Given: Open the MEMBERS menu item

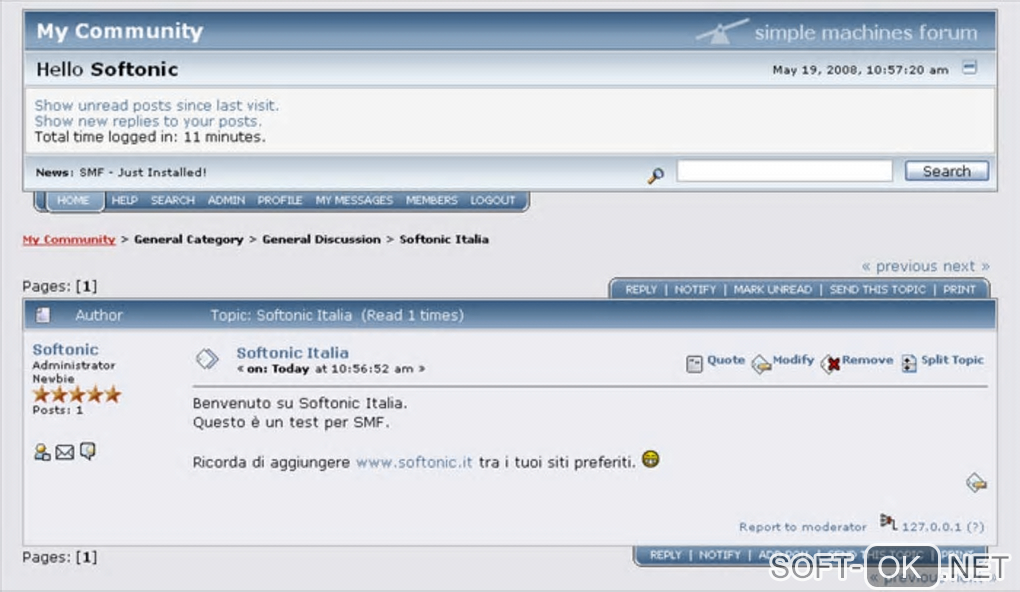Looking at the screenshot, I should (x=432, y=200).
